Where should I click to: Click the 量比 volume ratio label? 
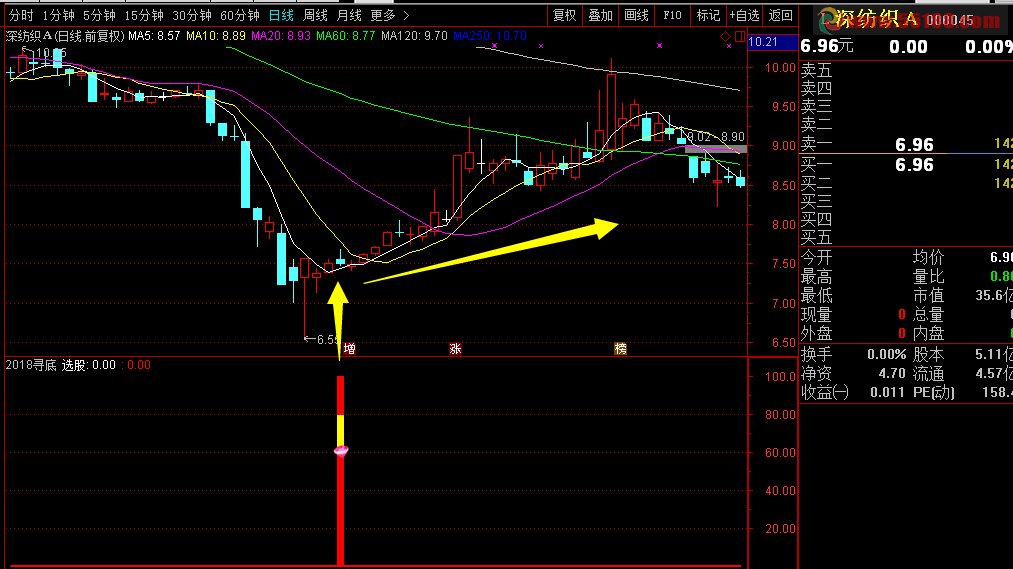[928, 276]
